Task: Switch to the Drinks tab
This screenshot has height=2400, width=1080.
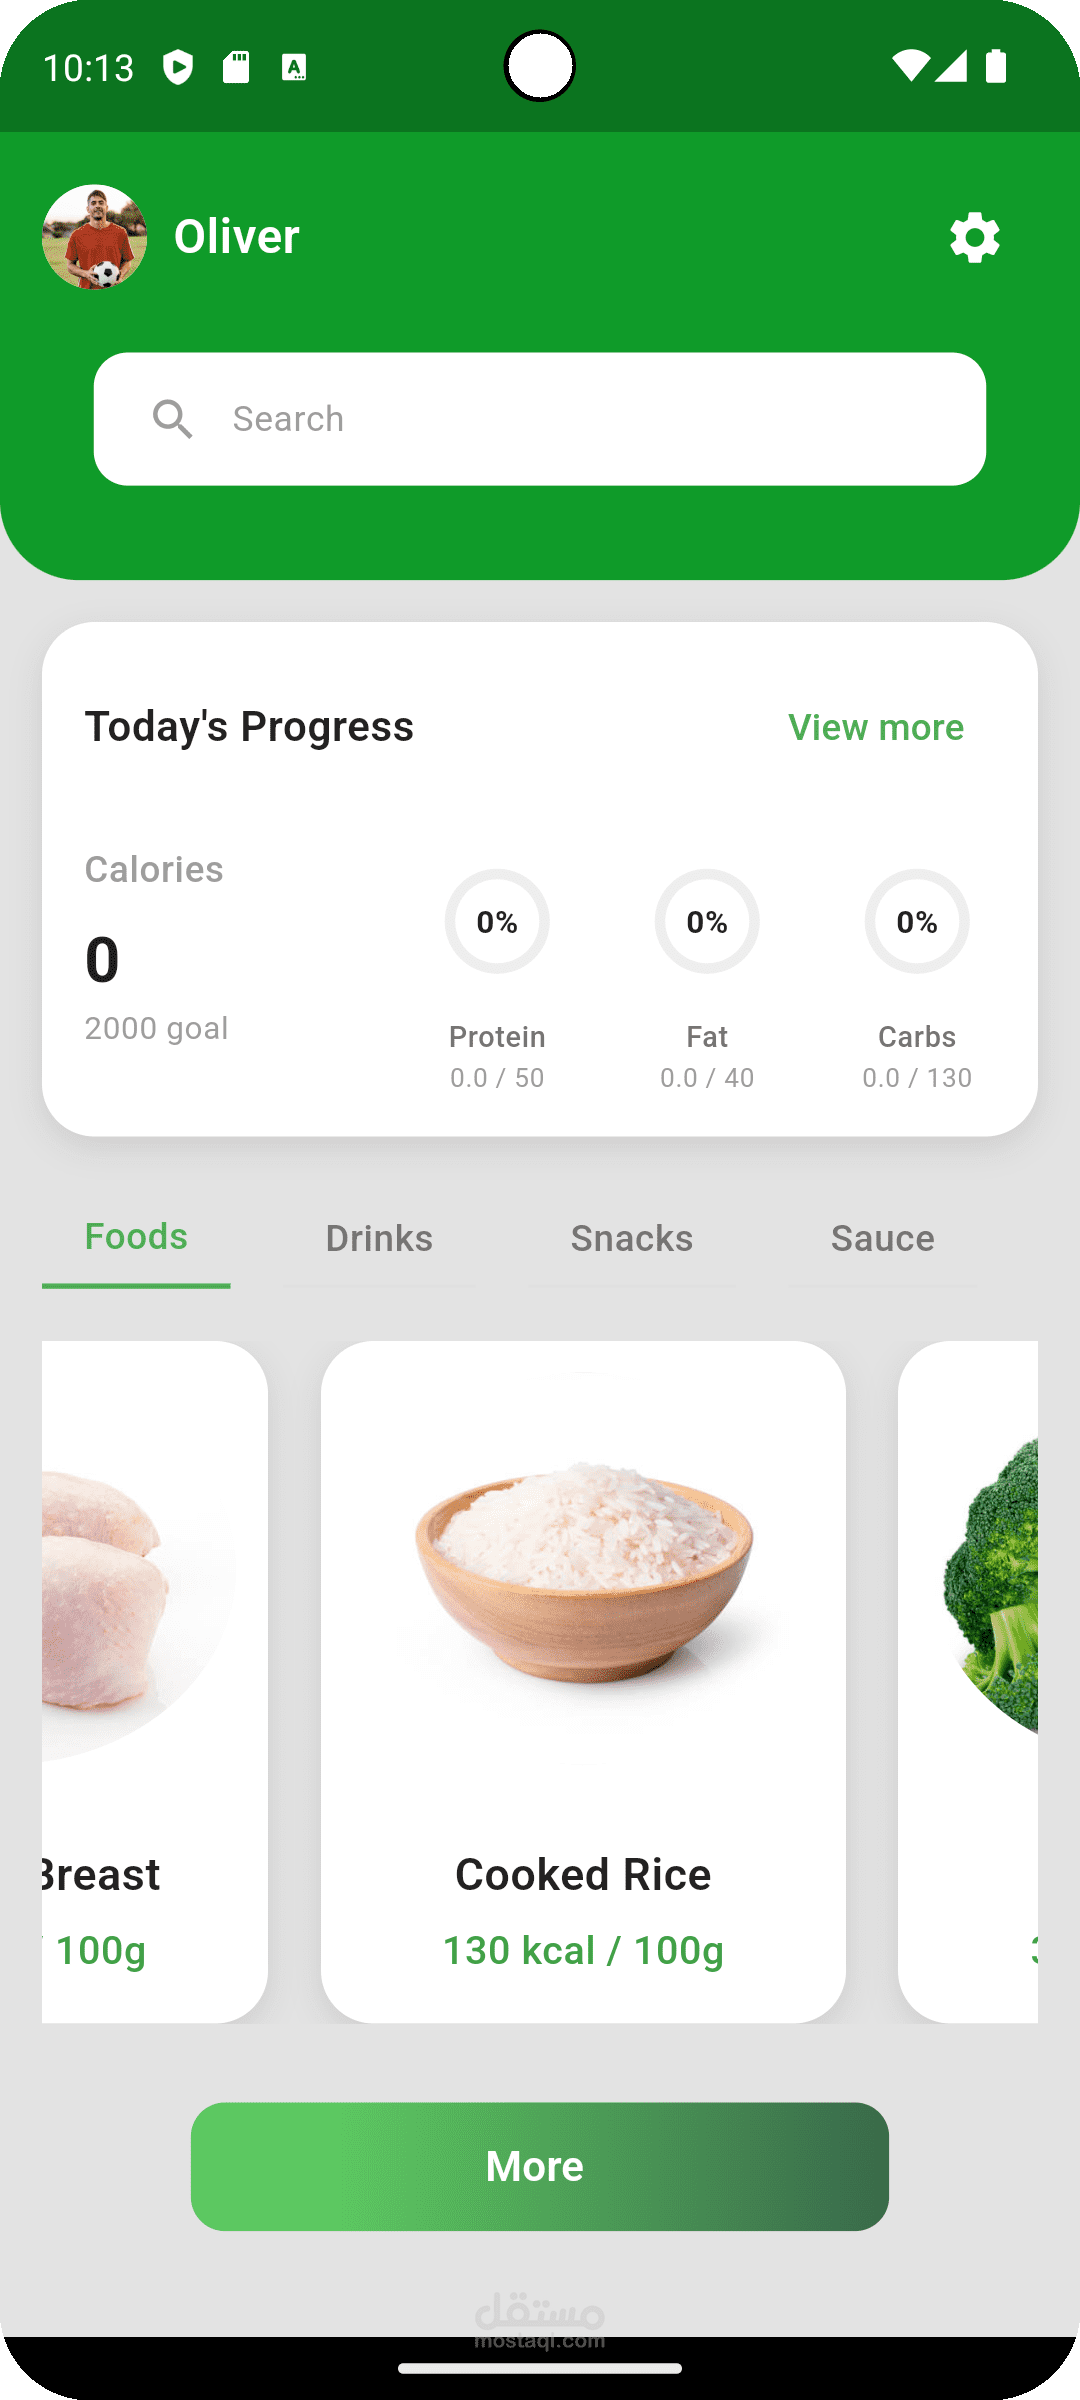Action: tap(379, 1239)
